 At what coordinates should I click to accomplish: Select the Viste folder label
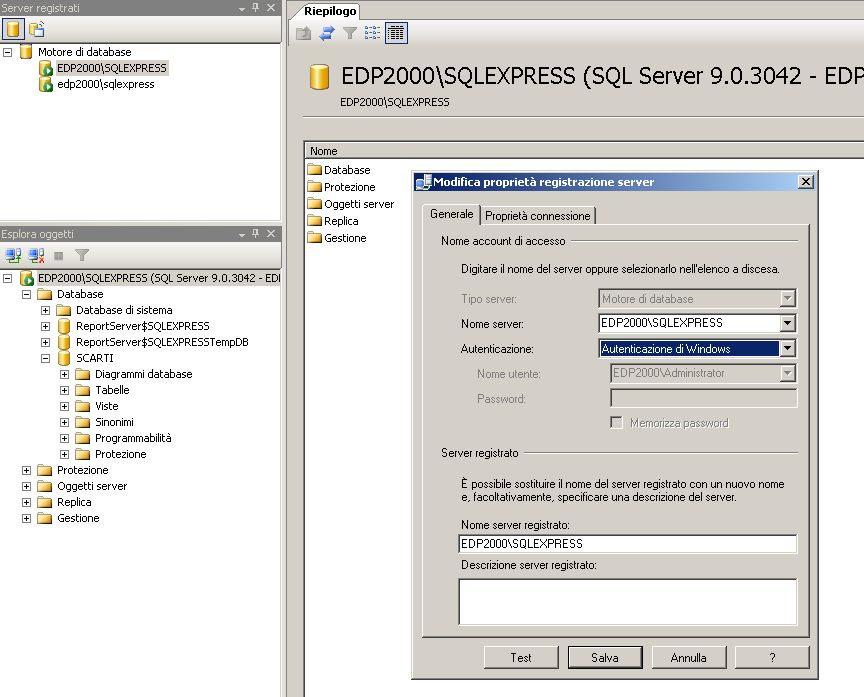tap(106, 406)
